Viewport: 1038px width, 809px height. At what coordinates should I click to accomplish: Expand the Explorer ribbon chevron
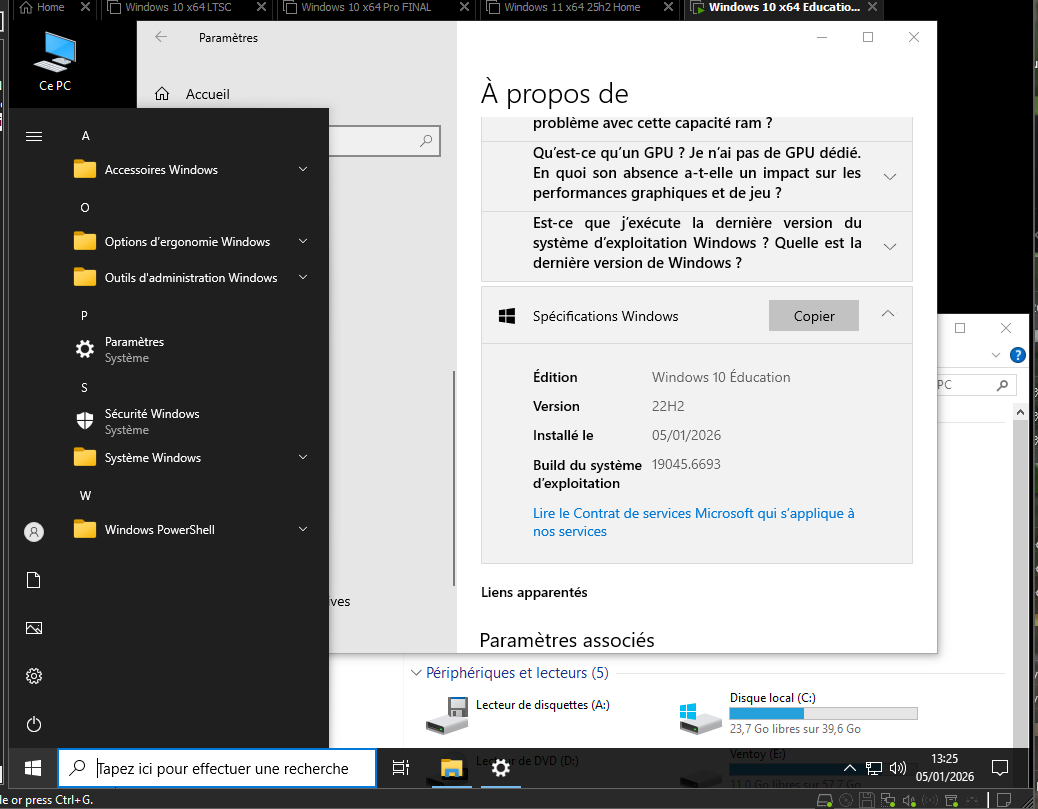tap(996, 356)
